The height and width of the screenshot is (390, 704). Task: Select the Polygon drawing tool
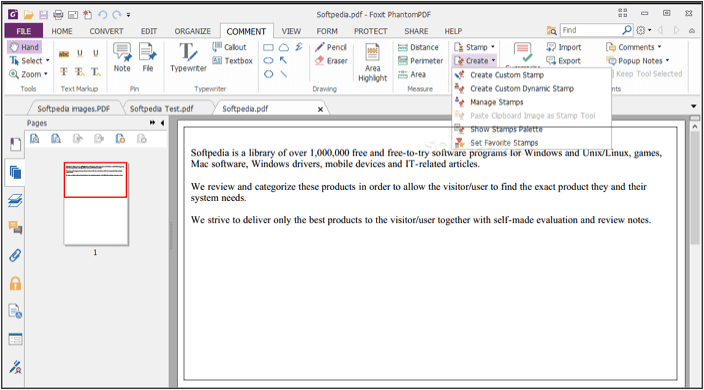pyautogui.click(x=268, y=74)
